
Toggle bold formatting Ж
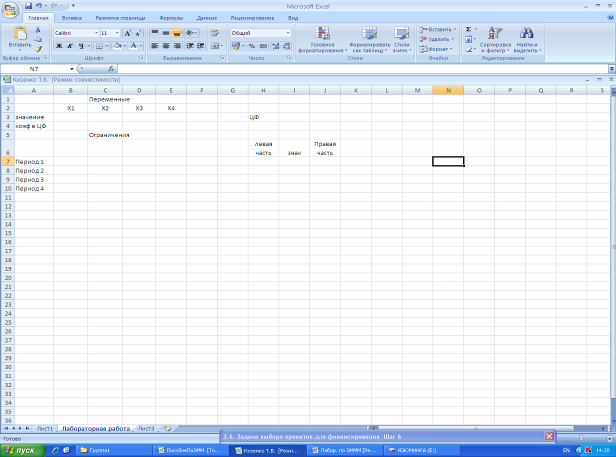coord(59,46)
